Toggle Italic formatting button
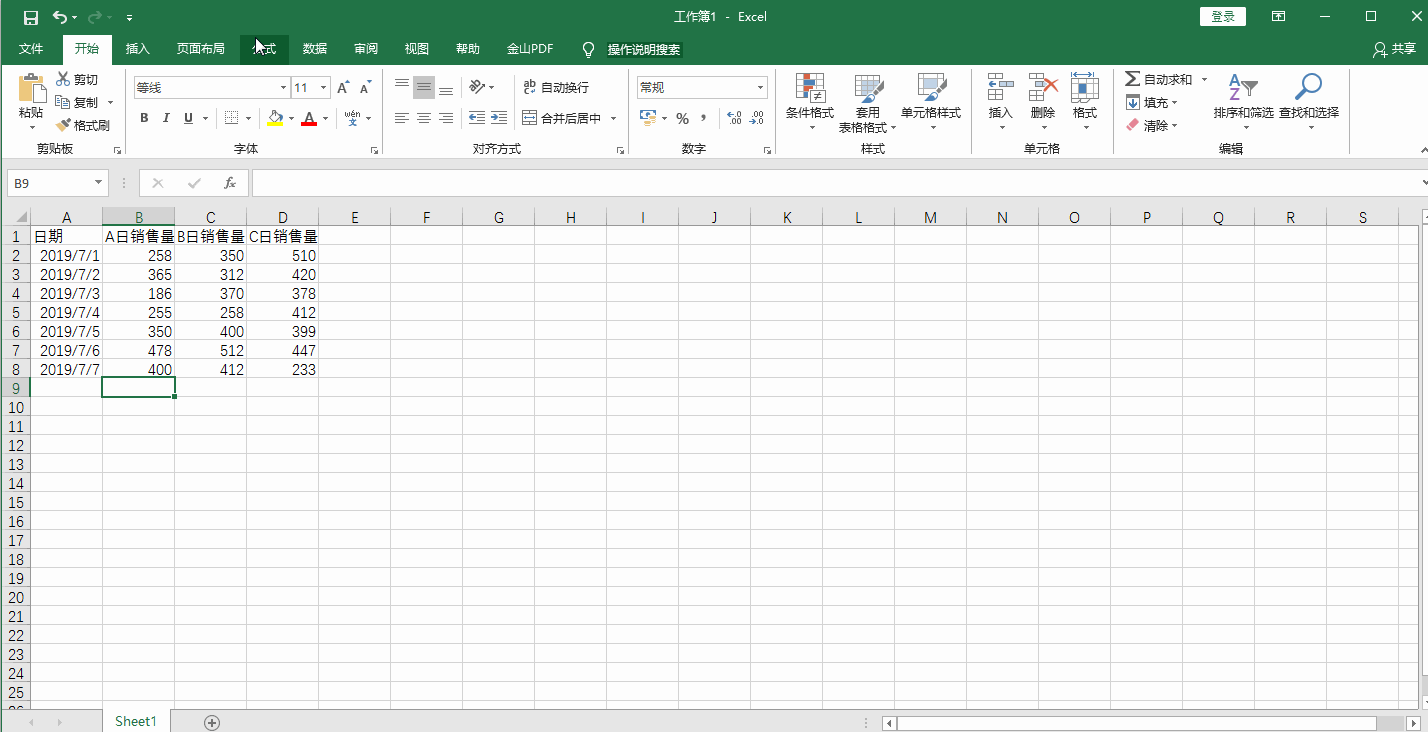1428x732 pixels. [x=166, y=118]
